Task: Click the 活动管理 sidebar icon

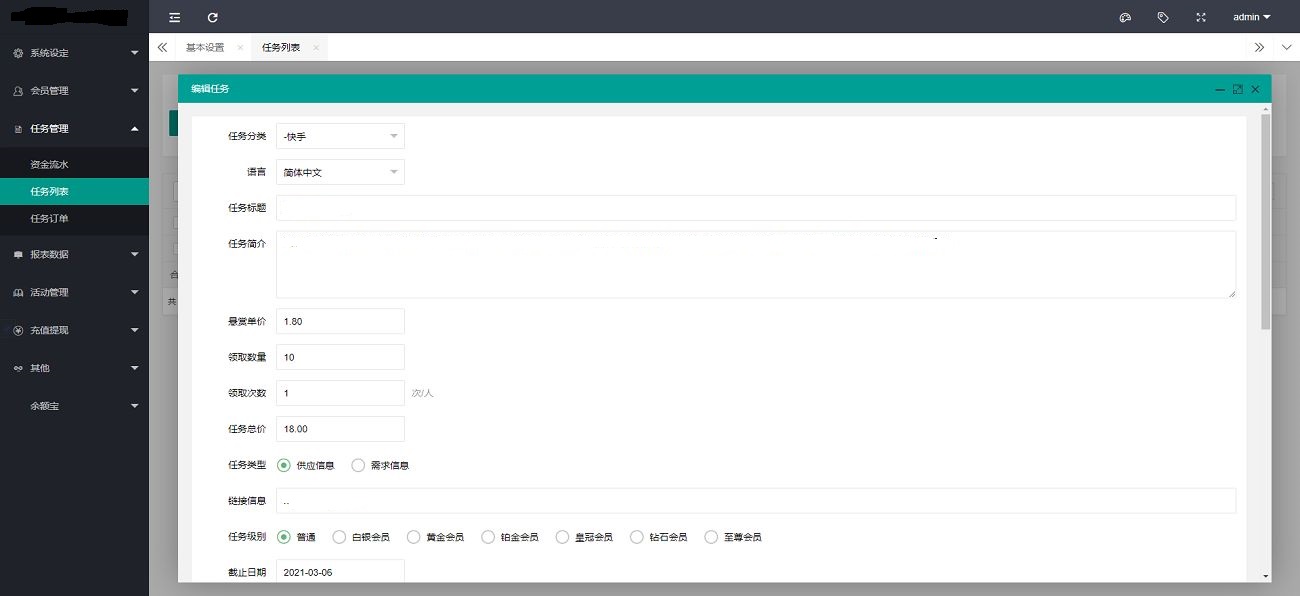Action: coord(18,293)
